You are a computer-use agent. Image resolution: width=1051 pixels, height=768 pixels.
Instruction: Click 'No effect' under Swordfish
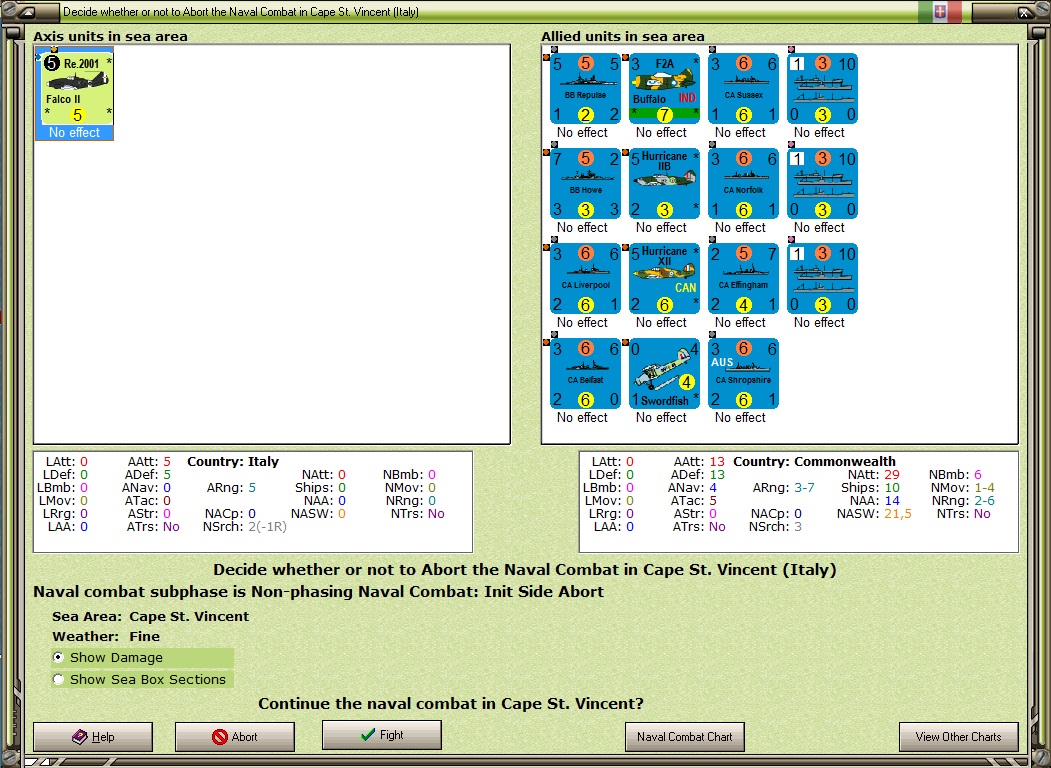pos(661,418)
